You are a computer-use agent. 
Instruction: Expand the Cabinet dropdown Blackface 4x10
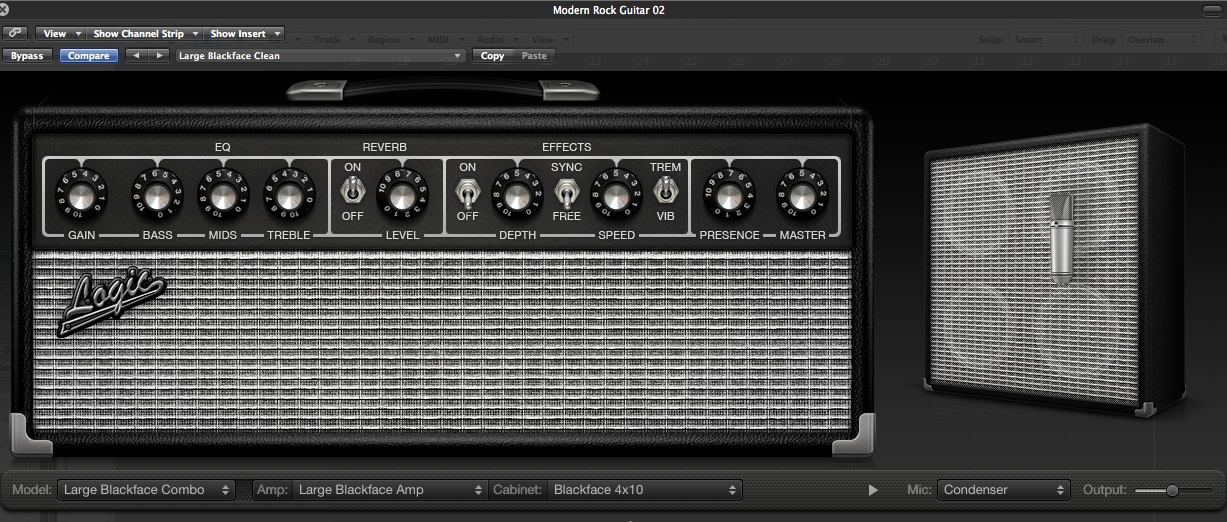tap(645, 490)
